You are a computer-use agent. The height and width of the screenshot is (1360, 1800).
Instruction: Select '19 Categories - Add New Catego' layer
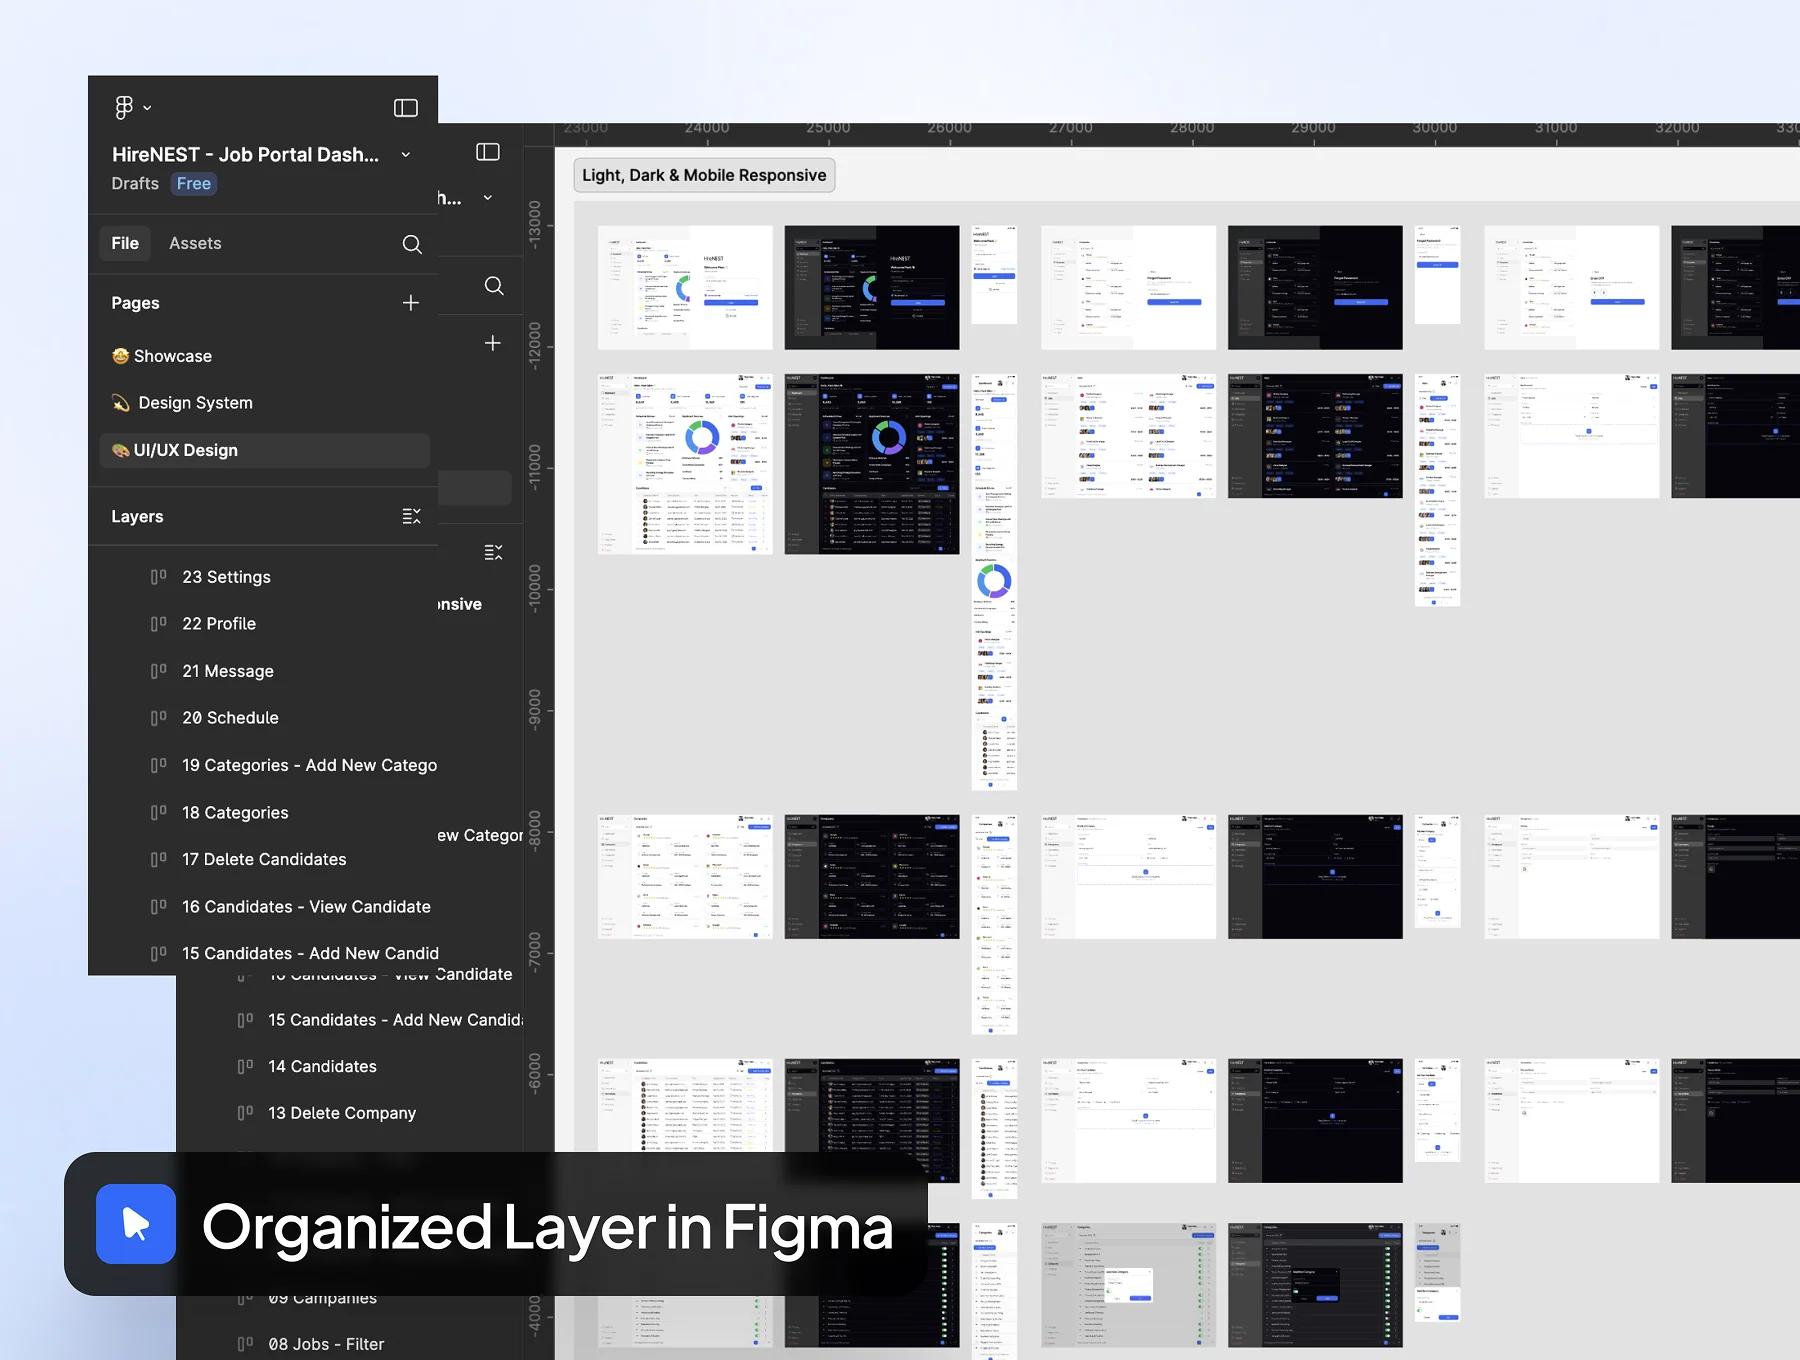point(310,765)
